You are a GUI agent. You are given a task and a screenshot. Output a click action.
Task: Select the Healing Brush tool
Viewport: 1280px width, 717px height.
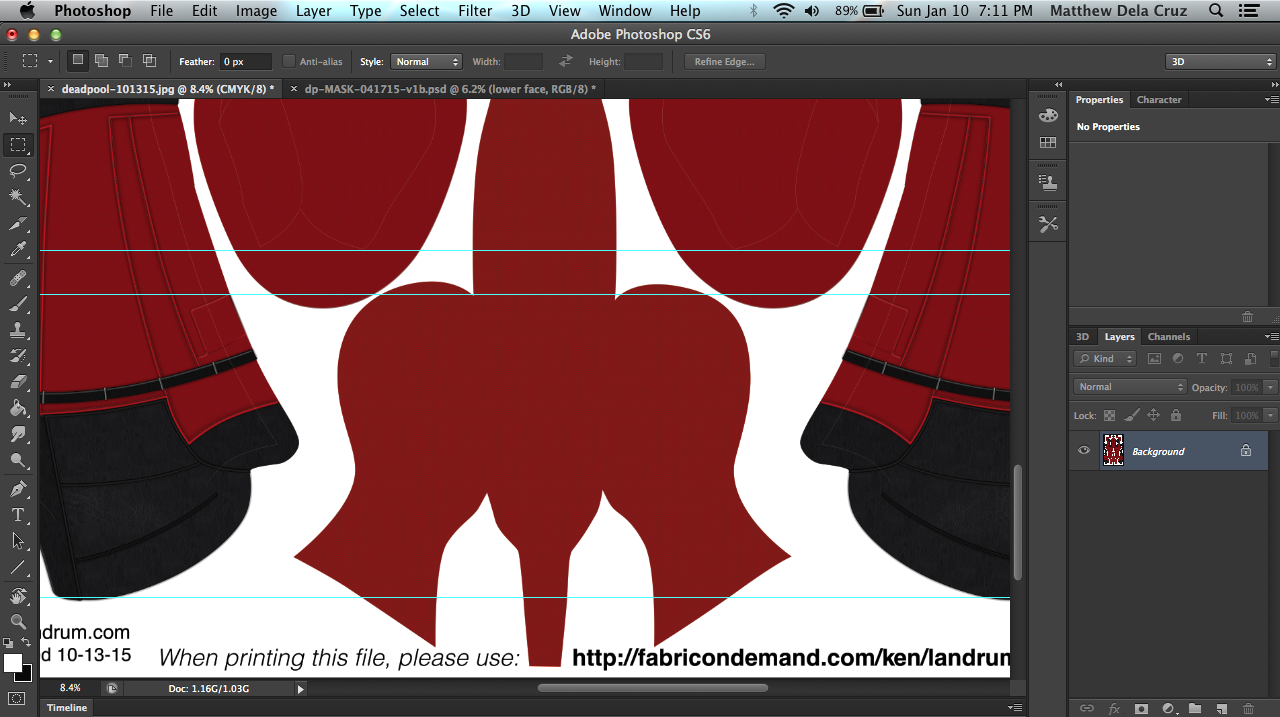pos(18,277)
